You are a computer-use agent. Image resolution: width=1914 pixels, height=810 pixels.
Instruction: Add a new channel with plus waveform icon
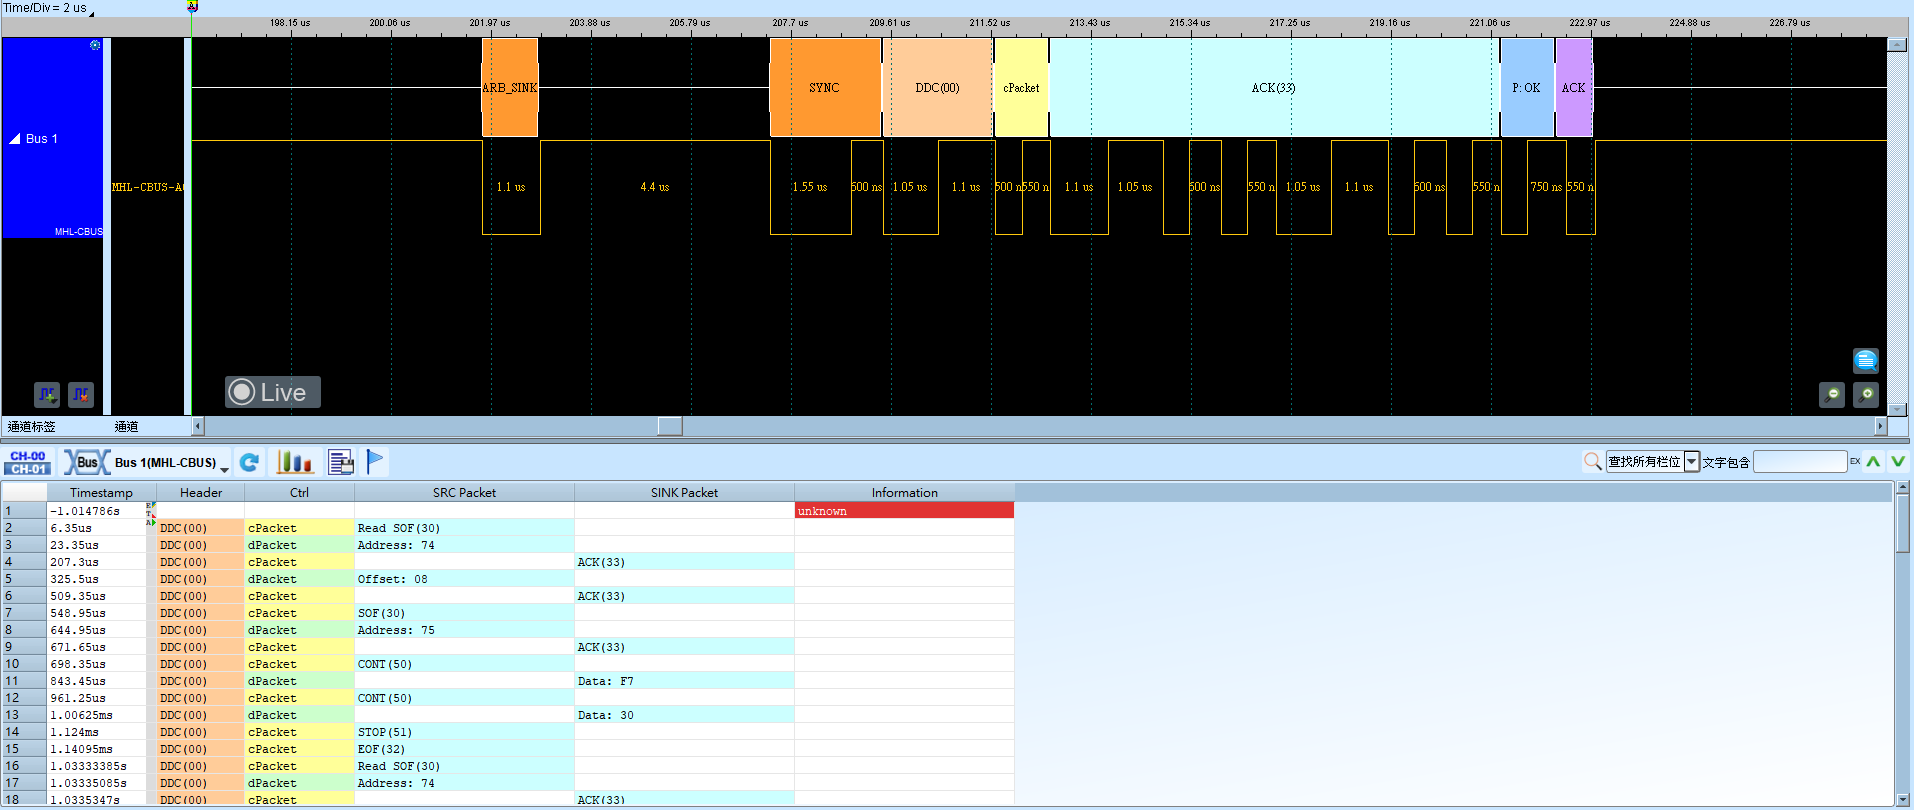[47, 395]
